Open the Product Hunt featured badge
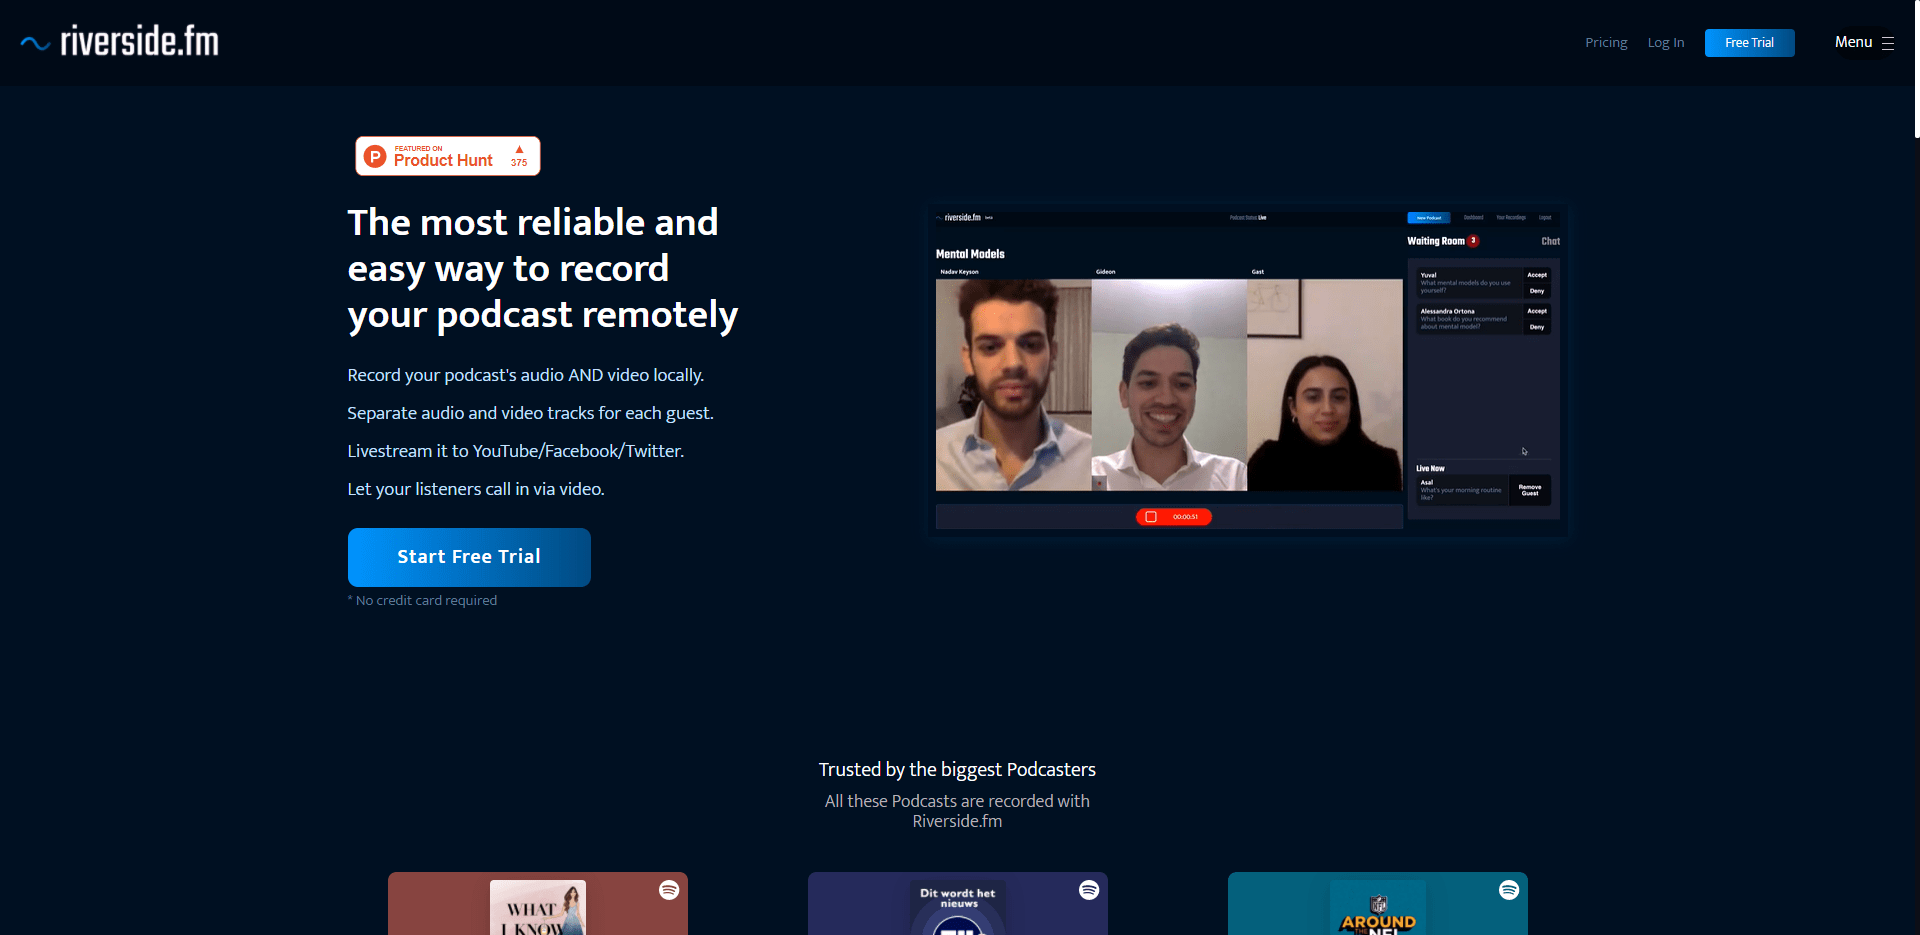 point(448,156)
